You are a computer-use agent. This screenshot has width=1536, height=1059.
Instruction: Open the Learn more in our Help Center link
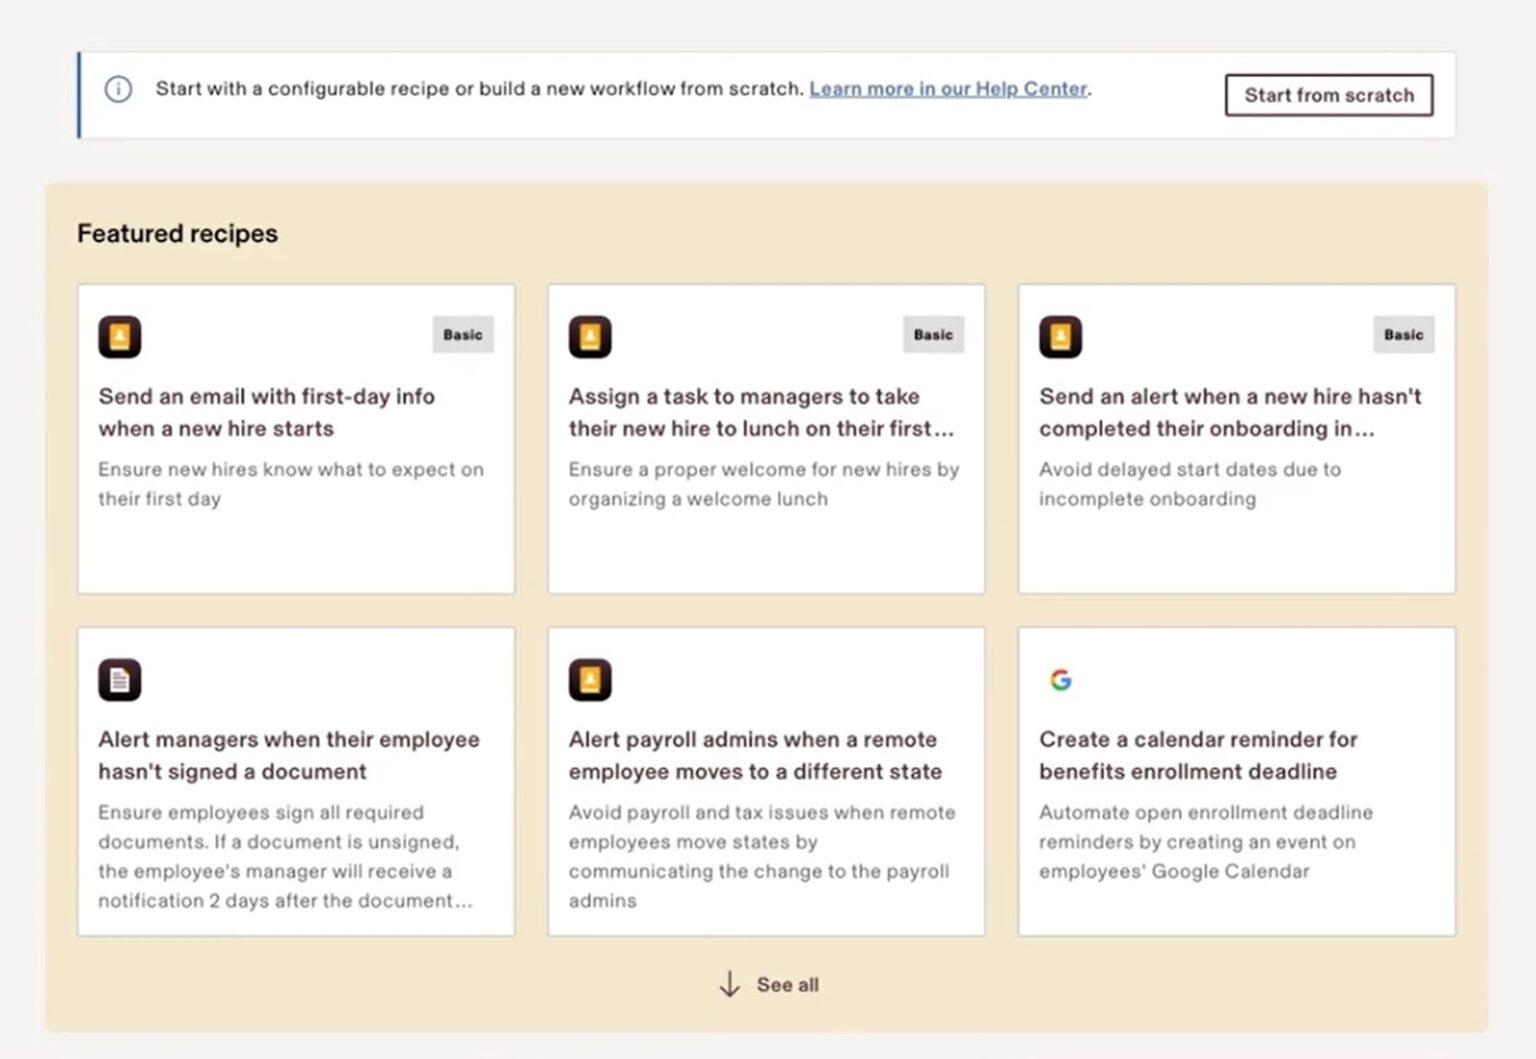point(949,89)
